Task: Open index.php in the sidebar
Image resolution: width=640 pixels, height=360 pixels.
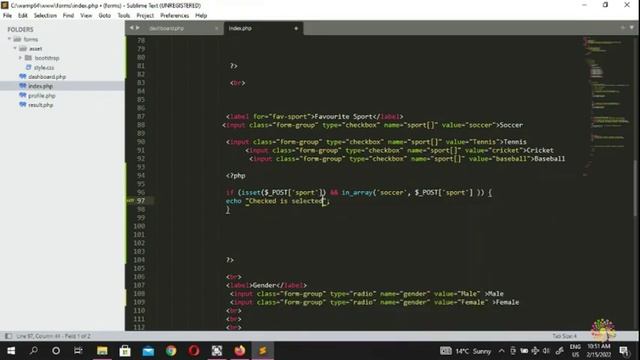Action: pyautogui.click(x=40, y=86)
